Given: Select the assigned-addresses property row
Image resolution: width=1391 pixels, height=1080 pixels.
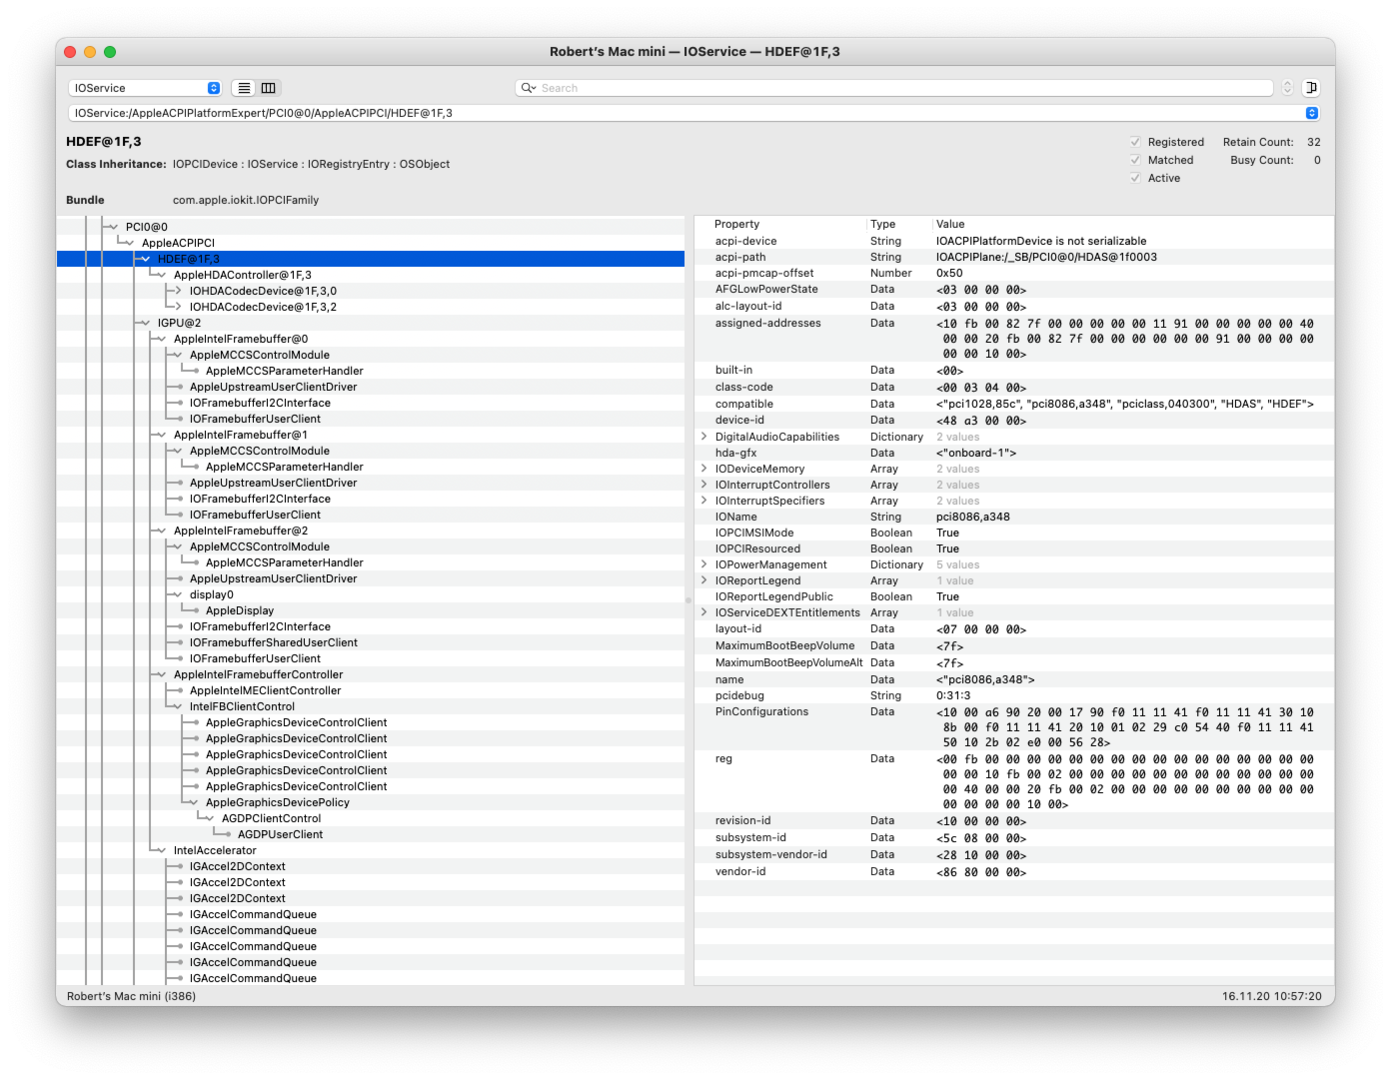Looking at the screenshot, I should pos(1014,338).
